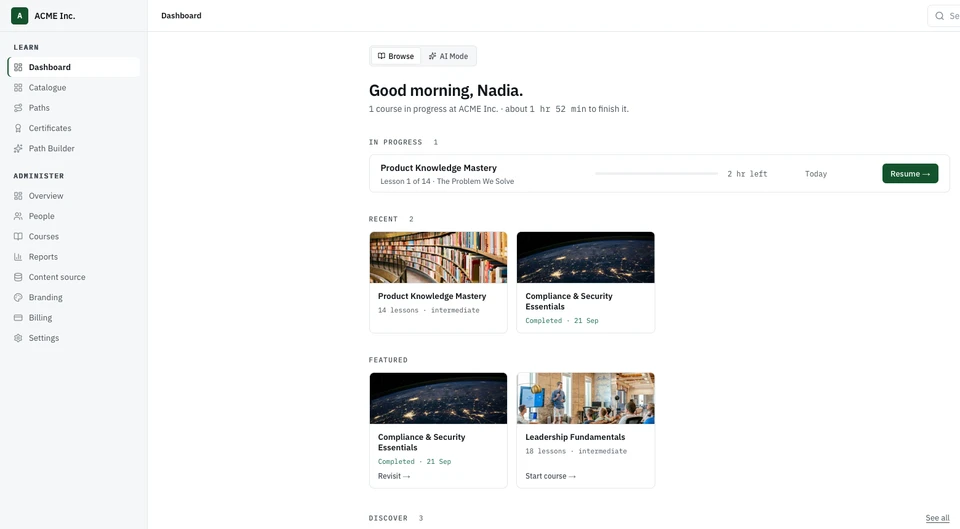
Task: Click the Billing card icon
Action: pyautogui.click(x=18, y=317)
